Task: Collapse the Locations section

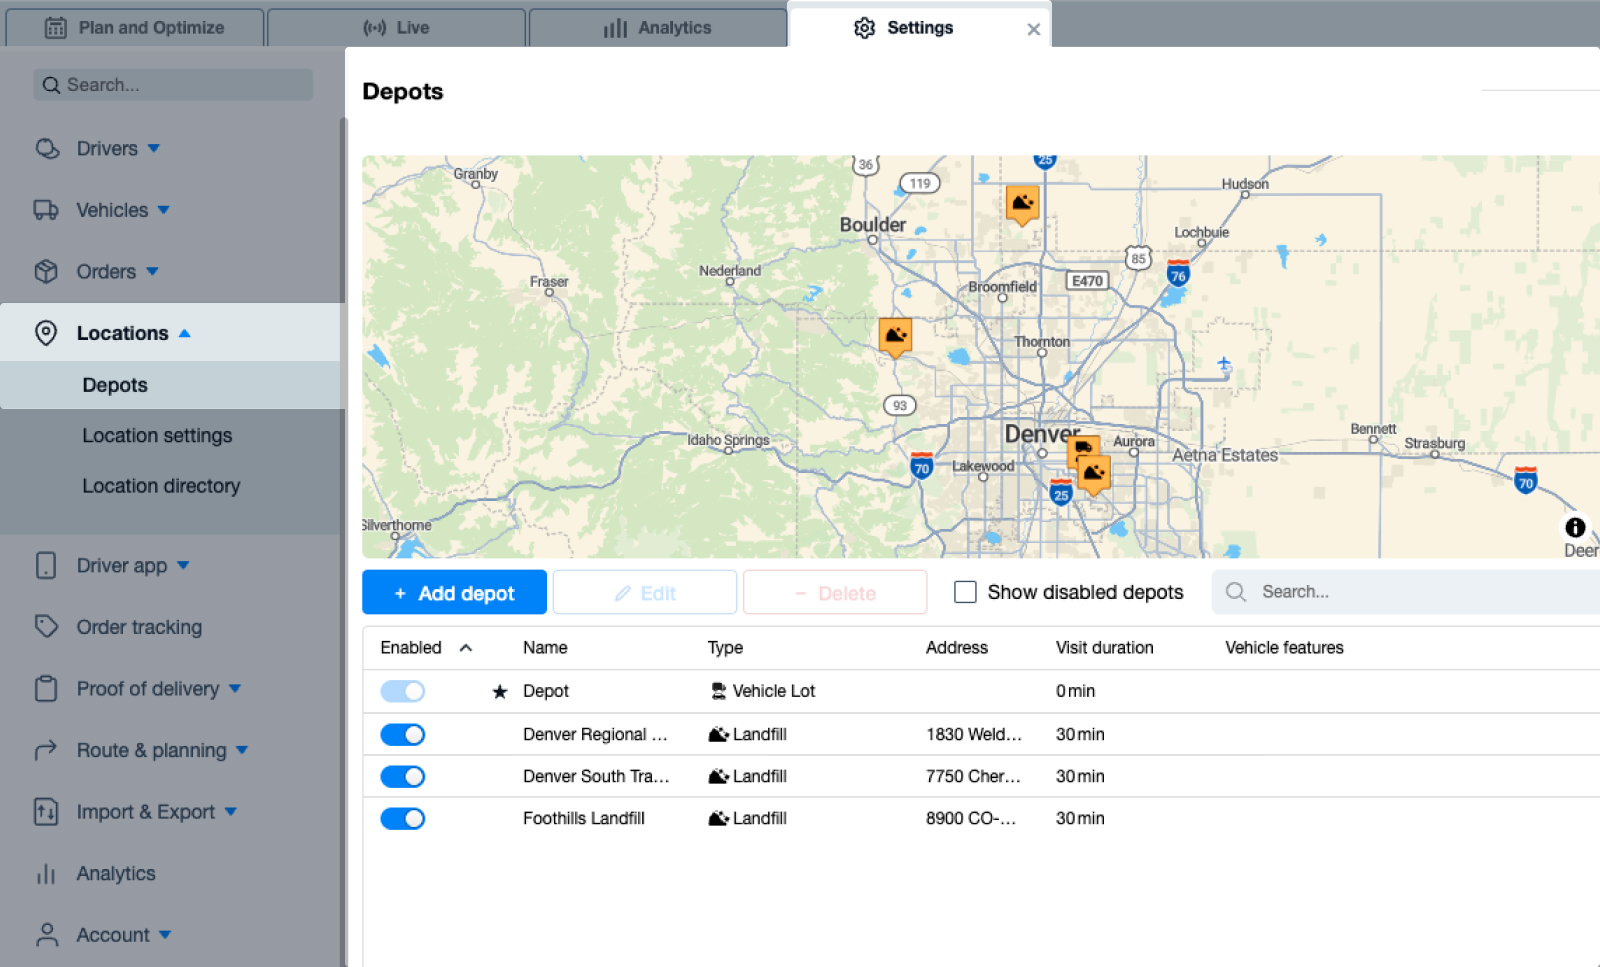Action: (185, 333)
